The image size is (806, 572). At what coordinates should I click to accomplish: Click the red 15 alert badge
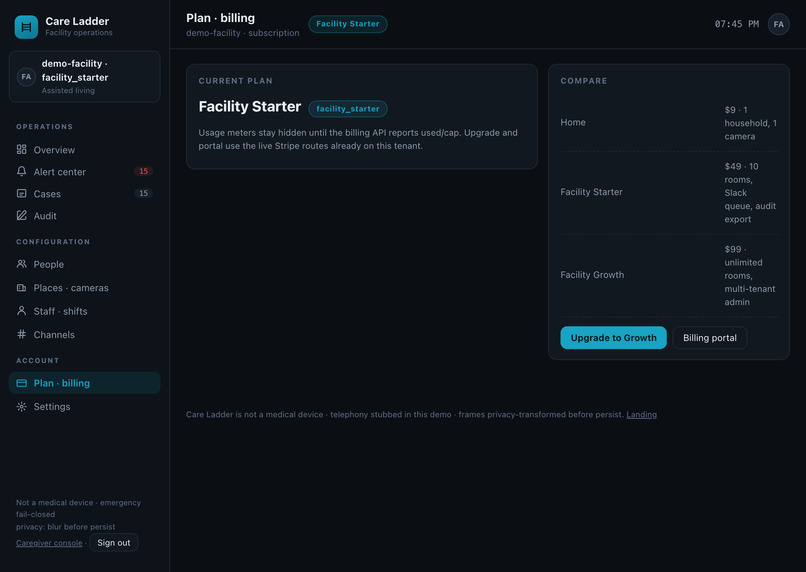143,171
